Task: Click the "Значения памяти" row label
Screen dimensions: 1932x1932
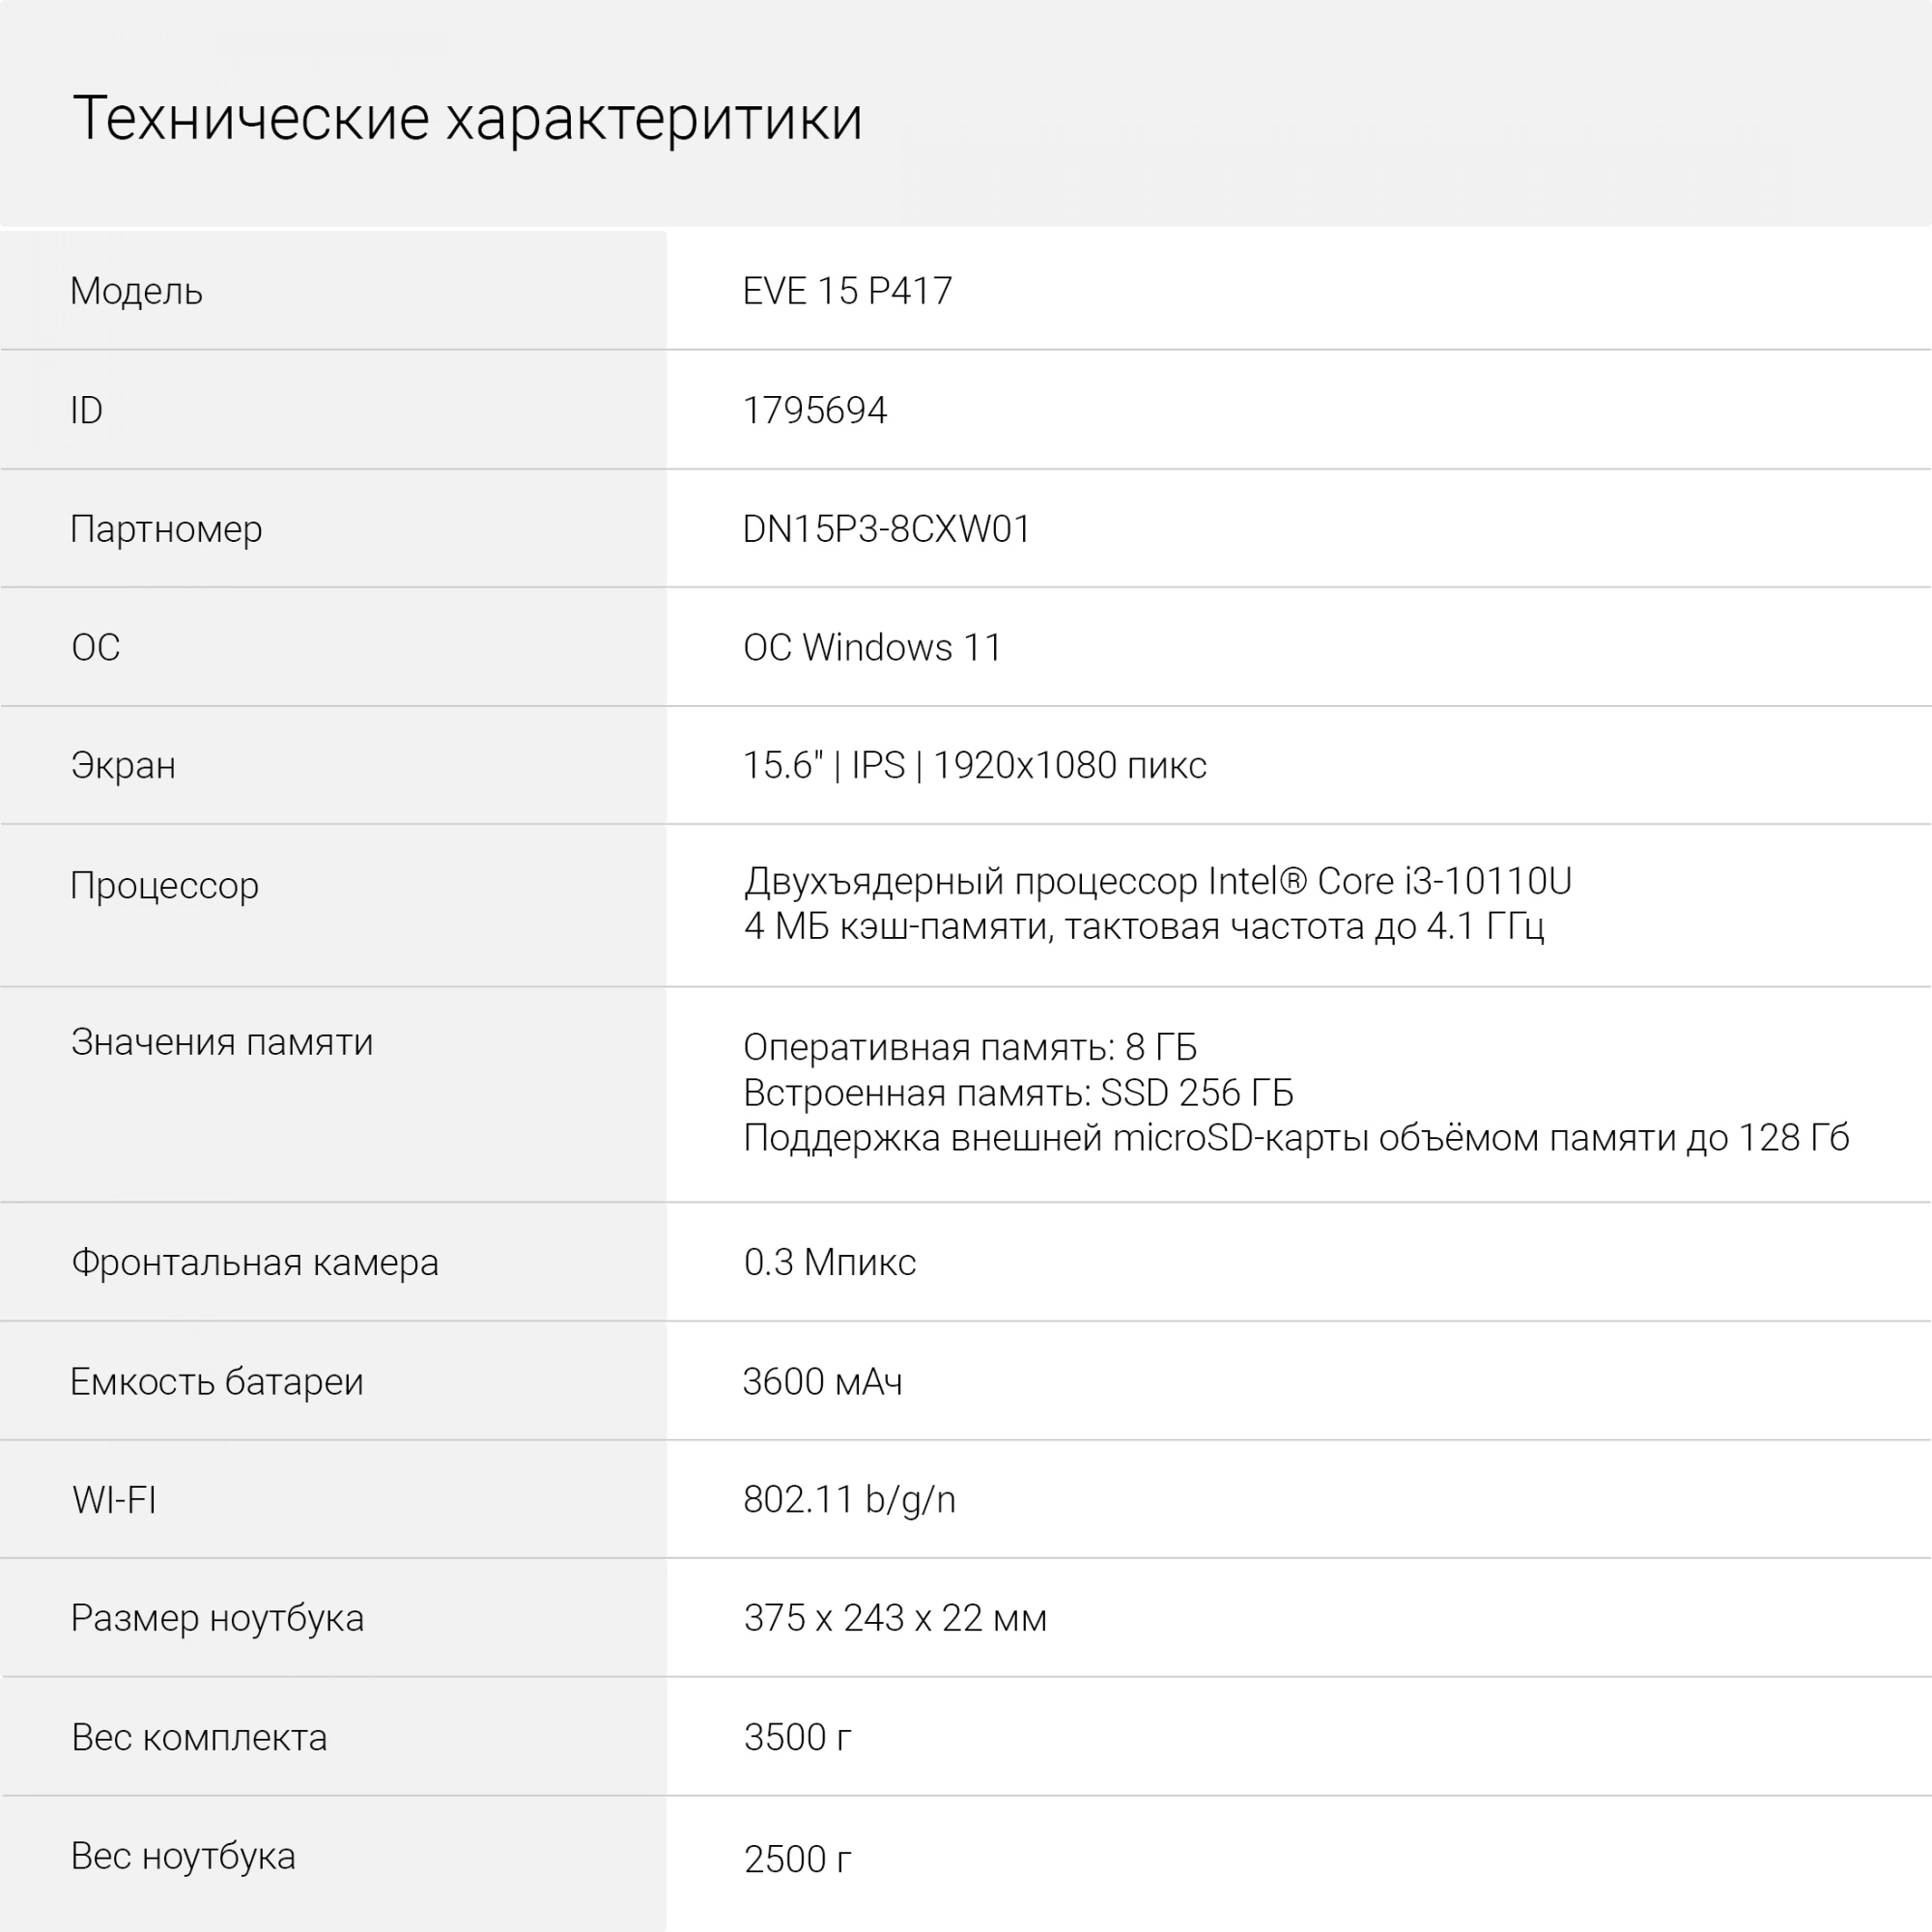Action: tap(222, 1042)
